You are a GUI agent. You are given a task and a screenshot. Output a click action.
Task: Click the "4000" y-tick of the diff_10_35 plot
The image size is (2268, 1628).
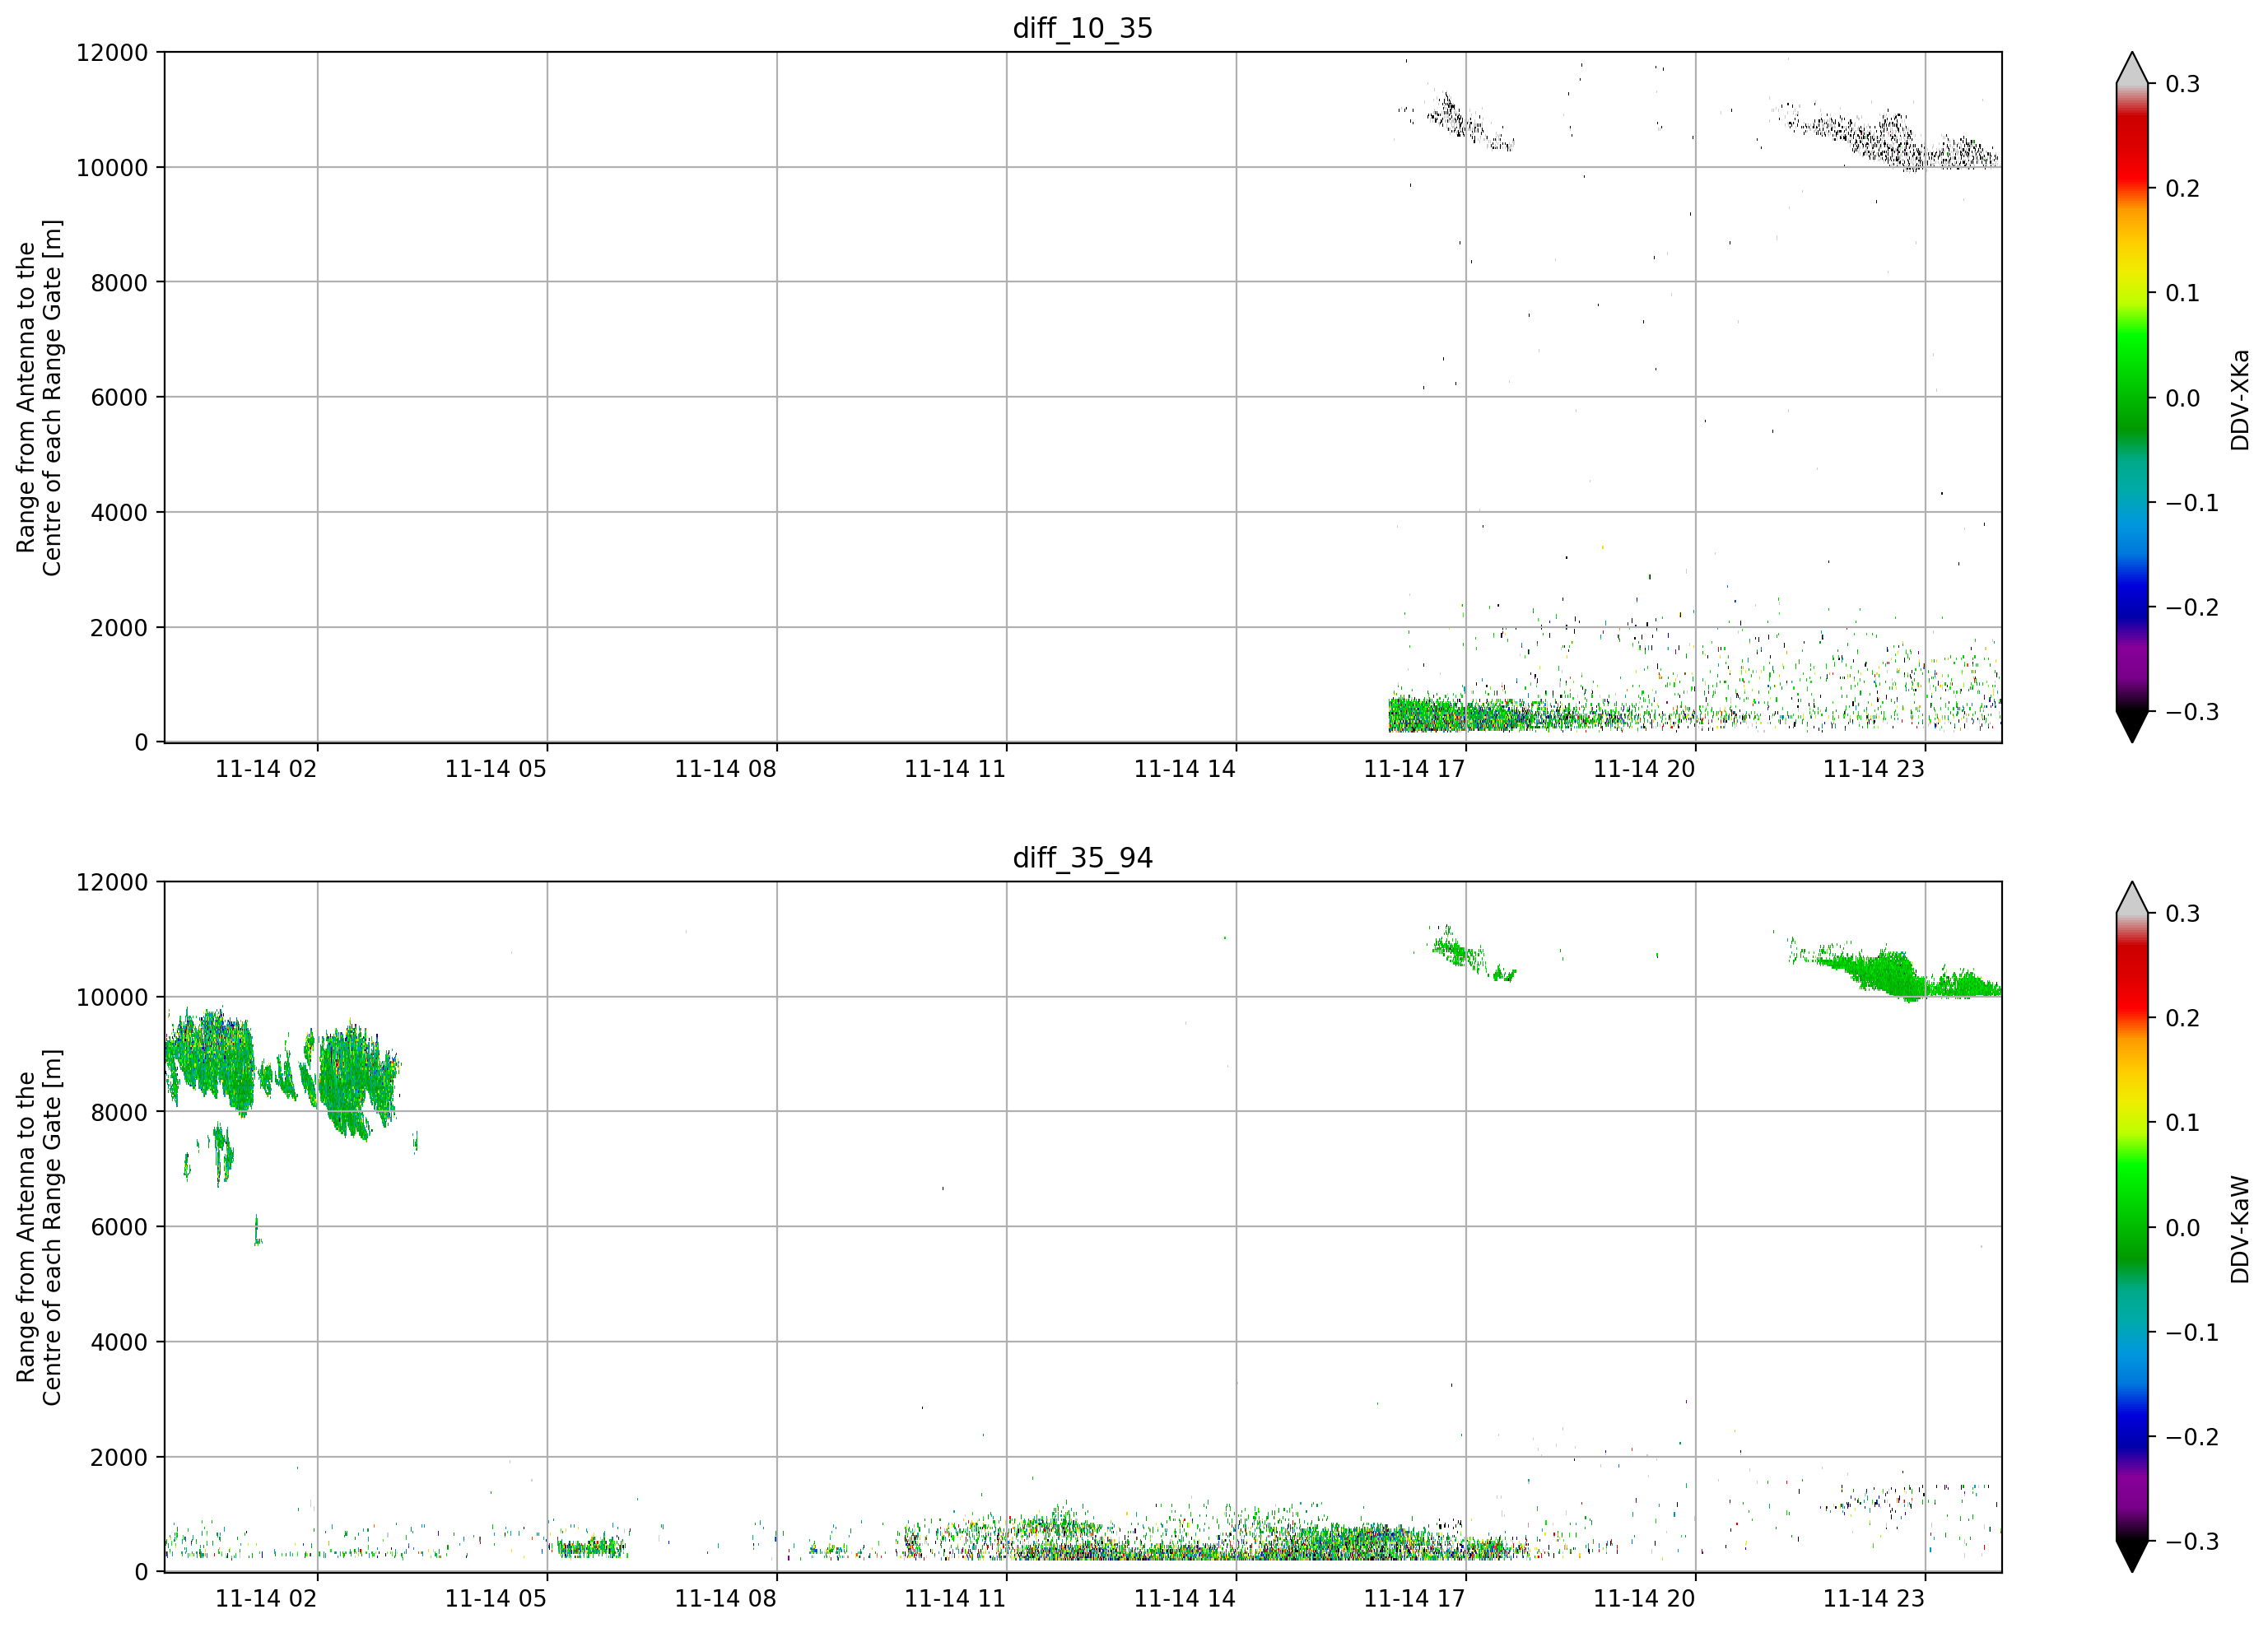[x=119, y=513]
